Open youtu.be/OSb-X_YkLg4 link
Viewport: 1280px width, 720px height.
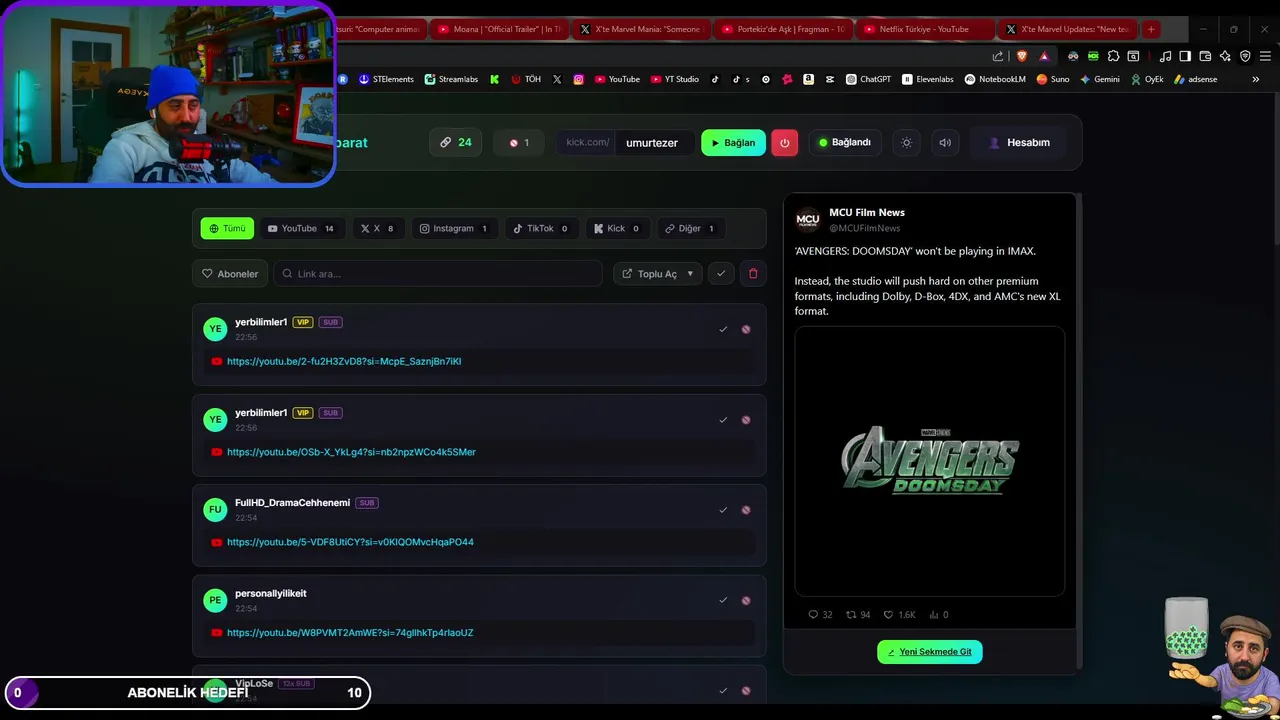351,452
